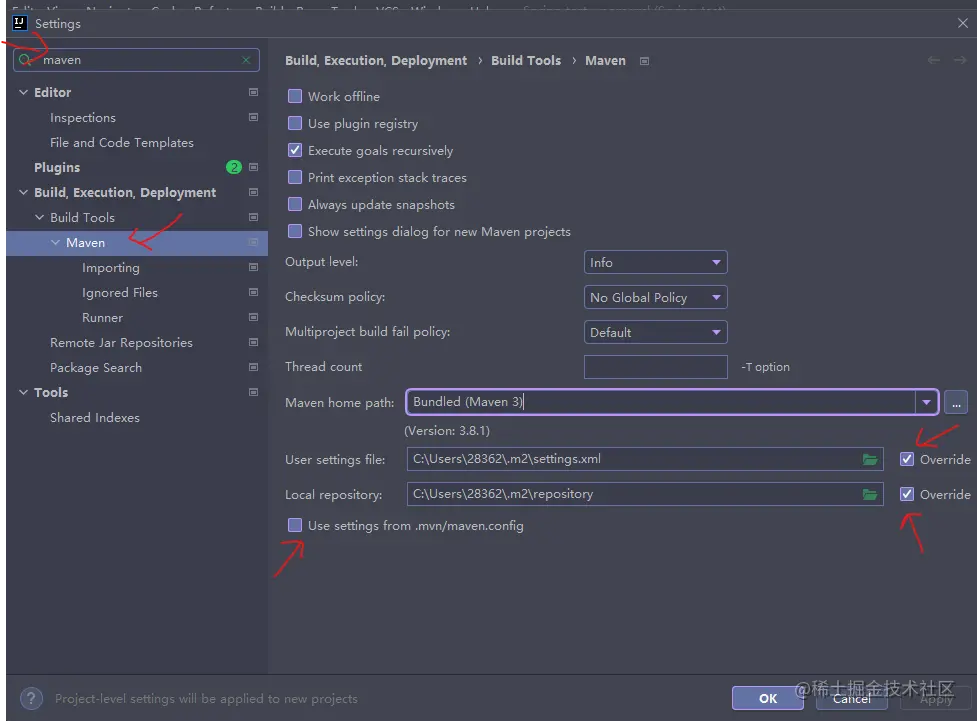The width and height of the screenshot is (977, 721).
Task: Click the search magnifier icon
Action: tap(25, 60)
